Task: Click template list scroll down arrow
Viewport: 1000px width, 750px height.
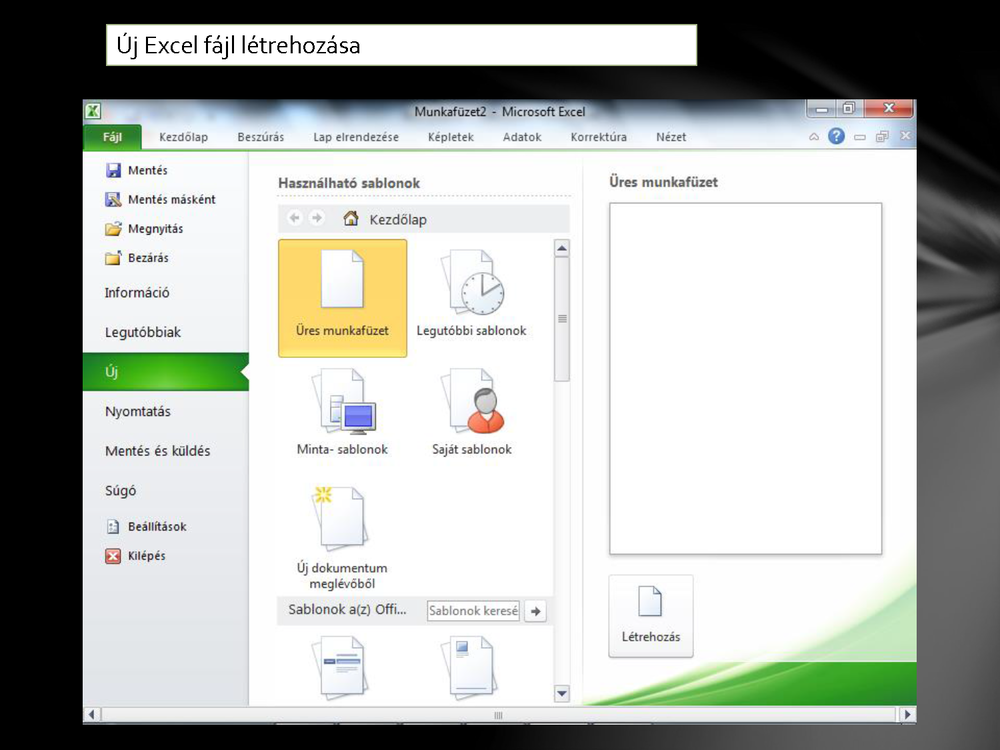Action: (x=562, y=693)
